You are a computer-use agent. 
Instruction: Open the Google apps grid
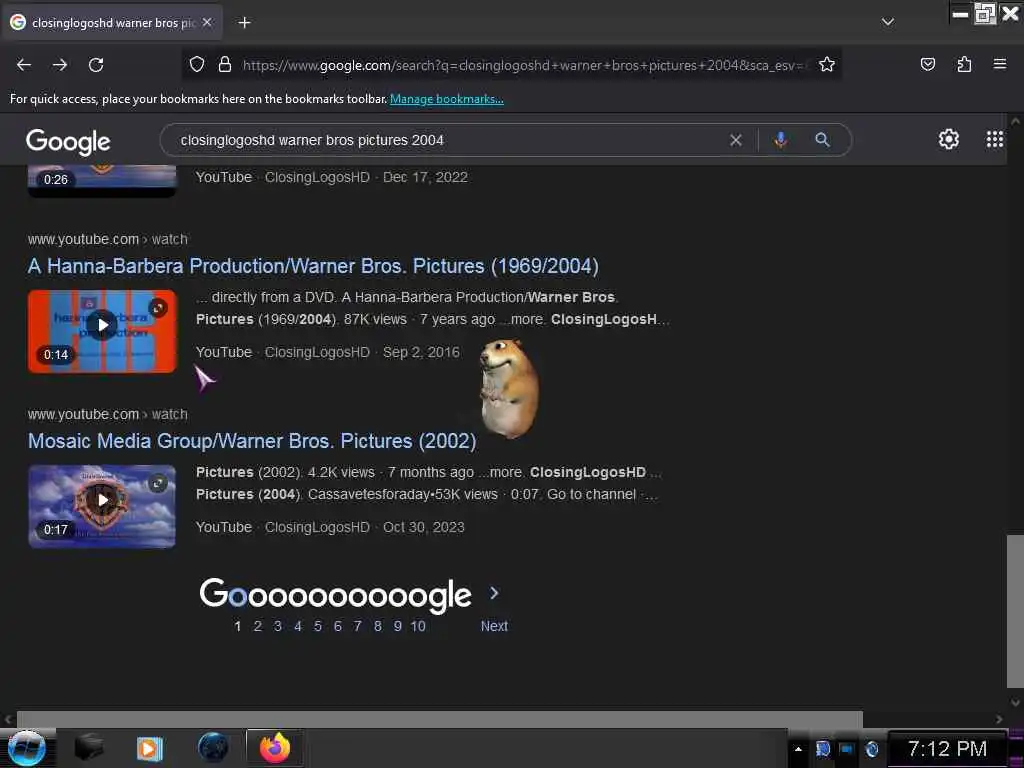(995, 139)
